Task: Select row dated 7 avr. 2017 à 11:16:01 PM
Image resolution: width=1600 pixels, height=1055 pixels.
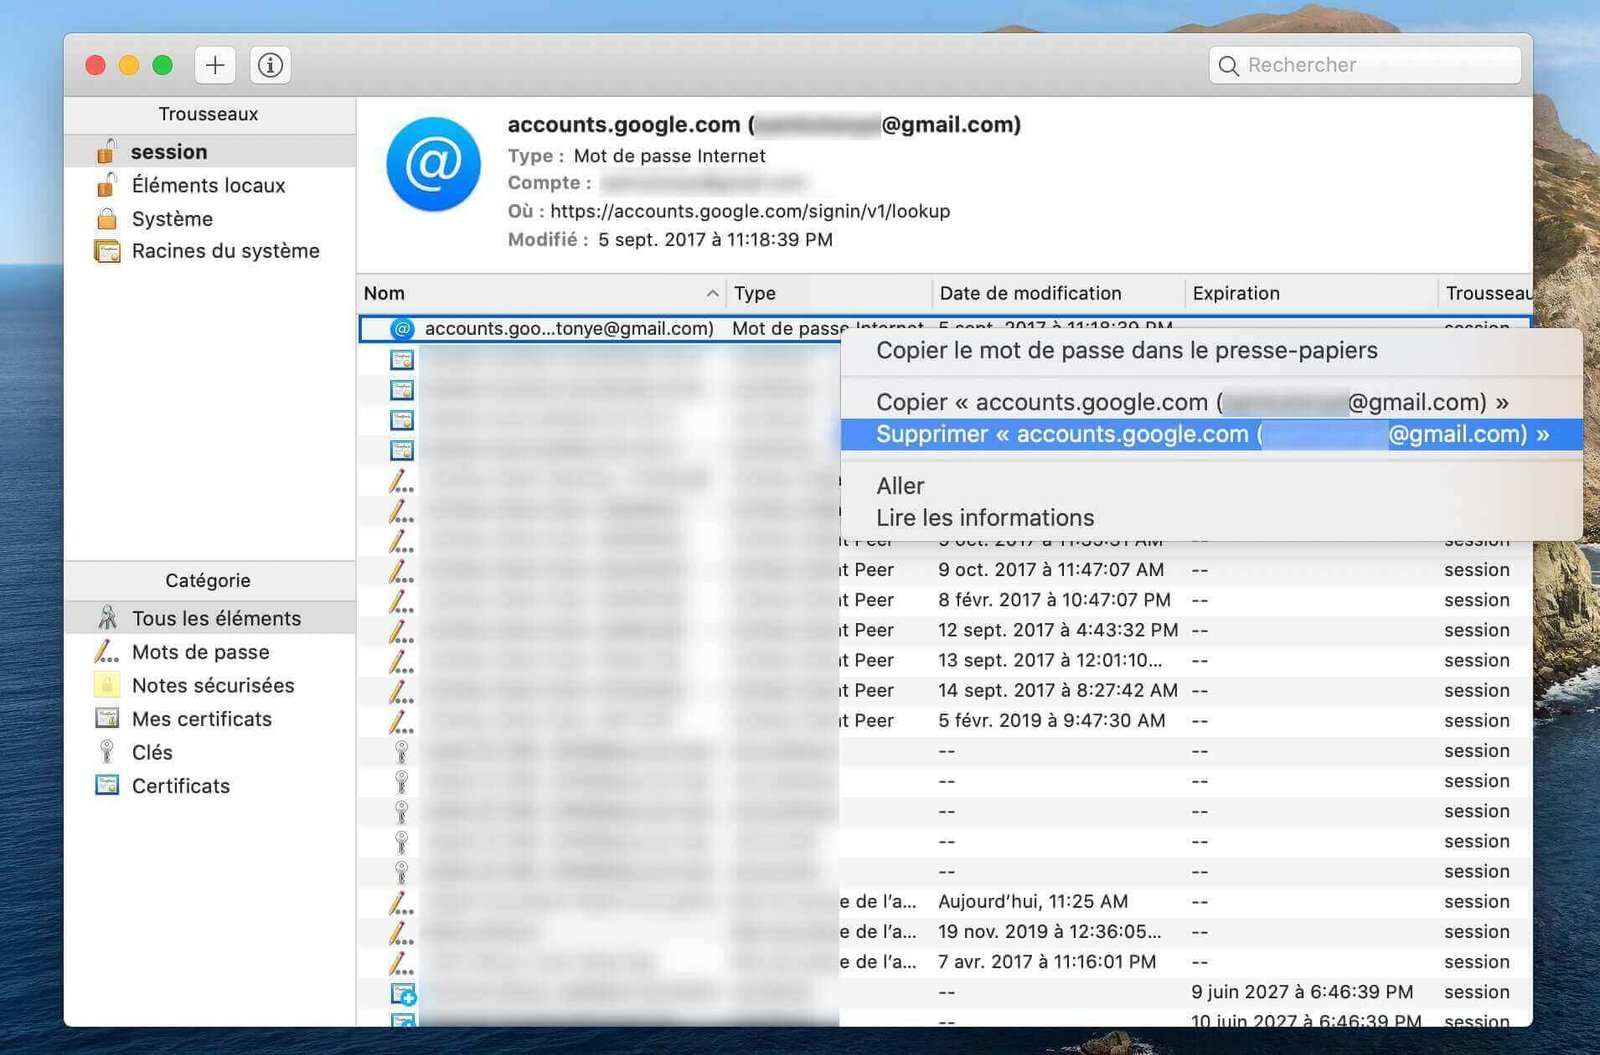Action: pyautogui.click(x=945, y=961)
